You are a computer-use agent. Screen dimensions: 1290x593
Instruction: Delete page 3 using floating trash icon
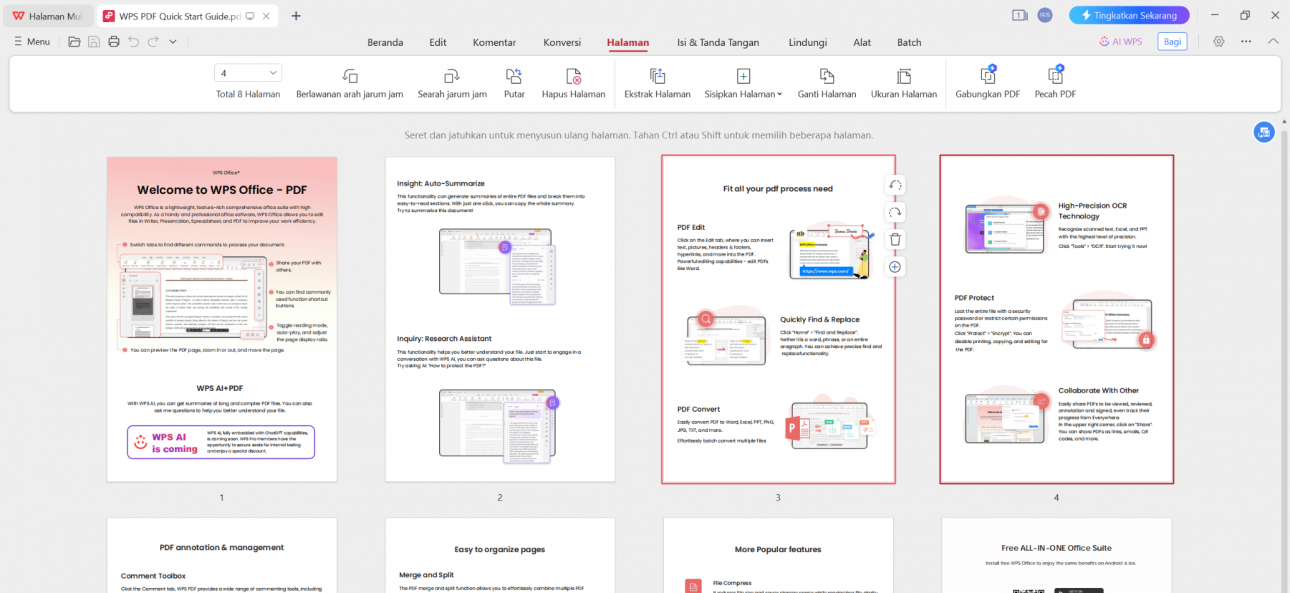(894, 238)
